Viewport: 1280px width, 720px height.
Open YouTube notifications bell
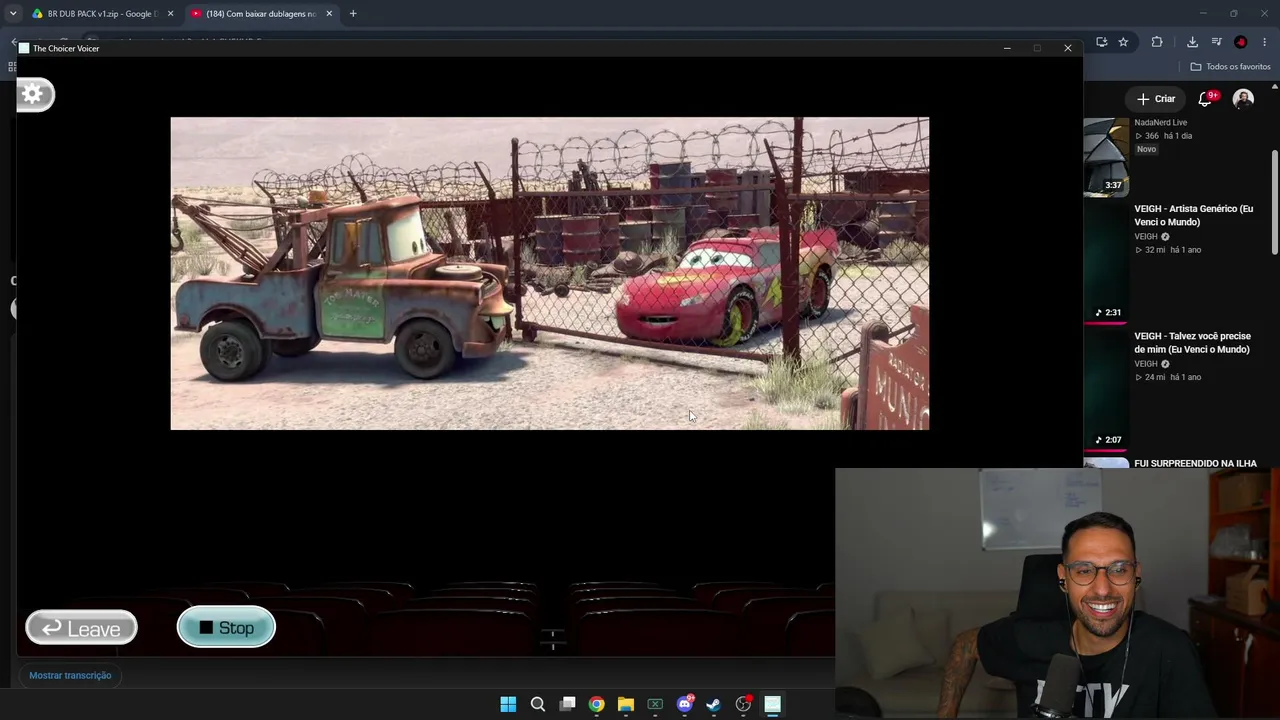click(x=1207, y=98)
